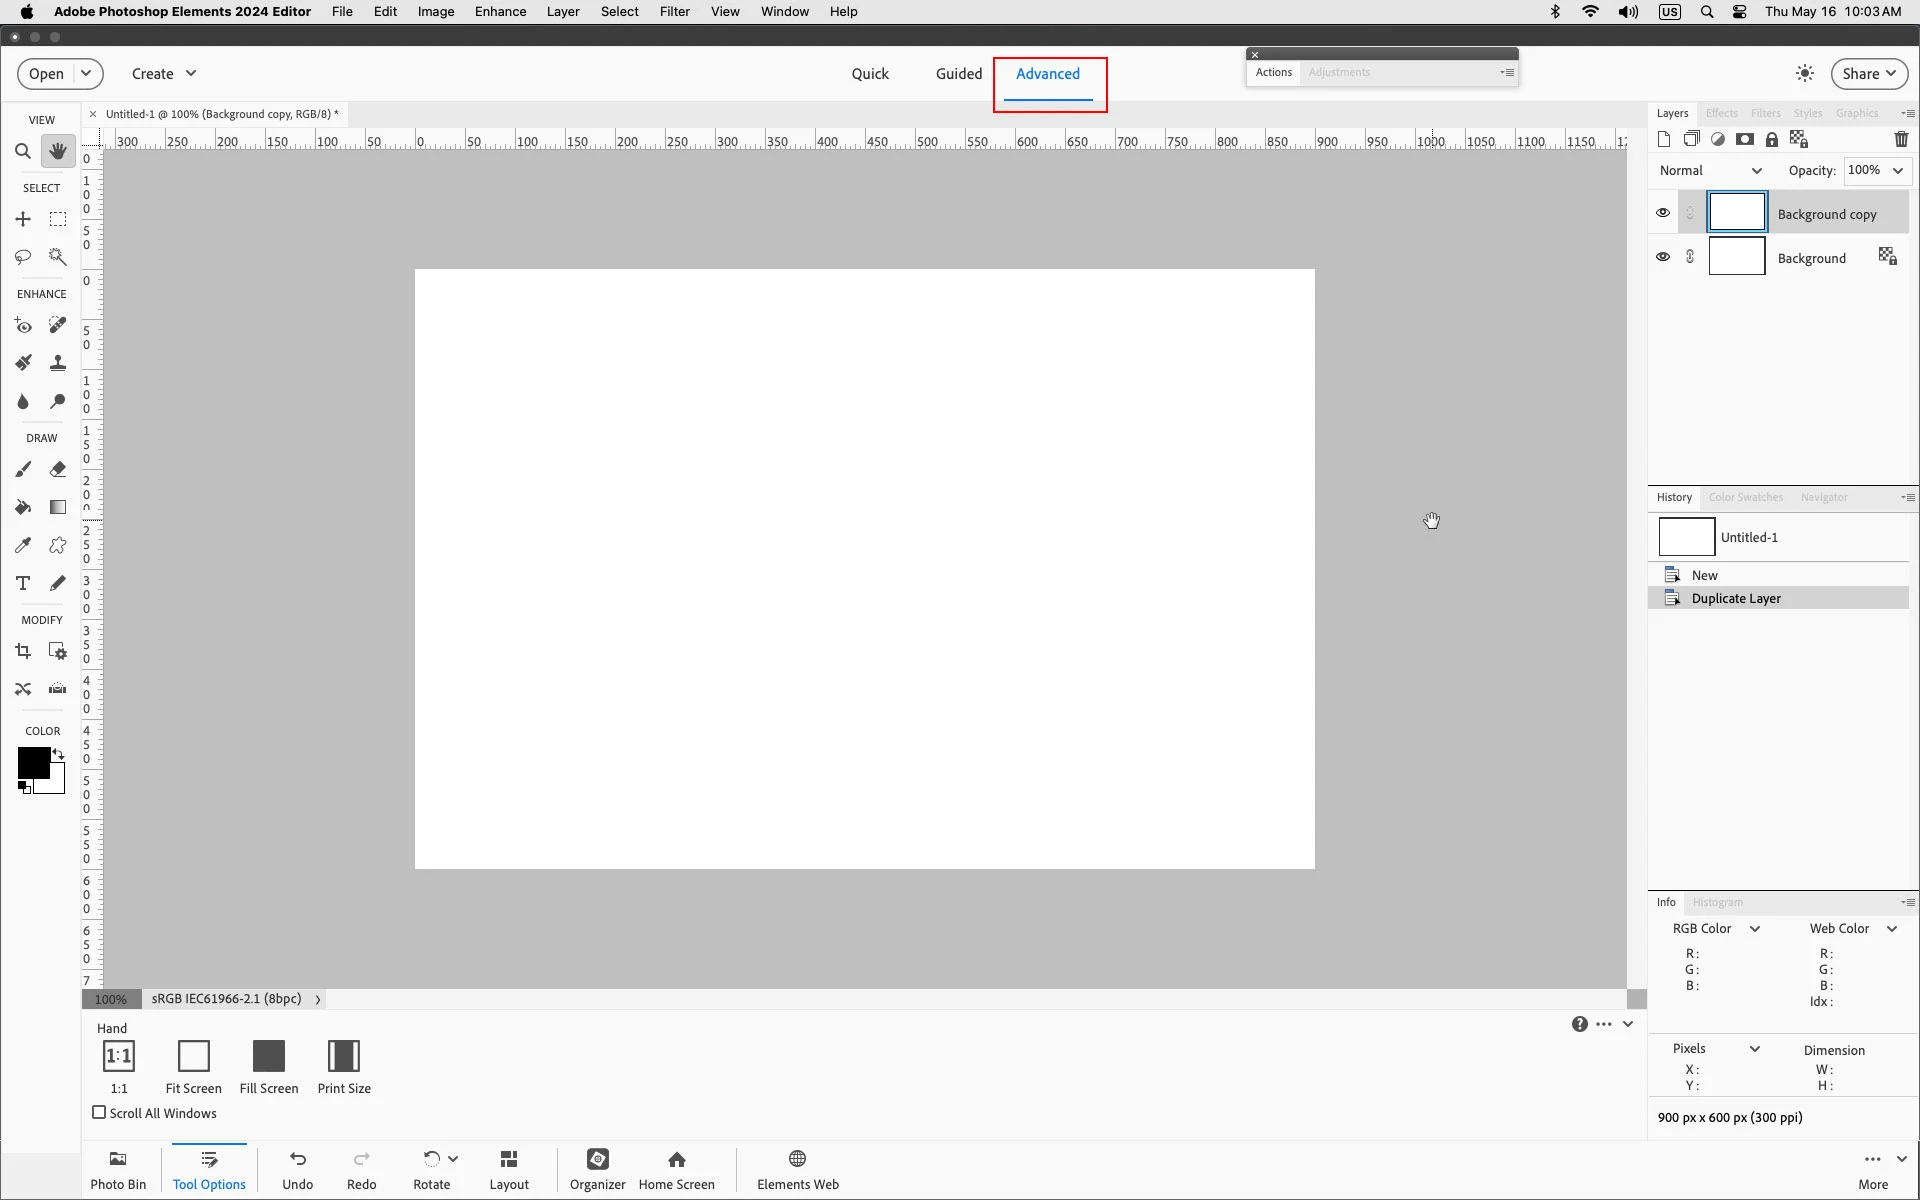Open the Organizer

597,1168
